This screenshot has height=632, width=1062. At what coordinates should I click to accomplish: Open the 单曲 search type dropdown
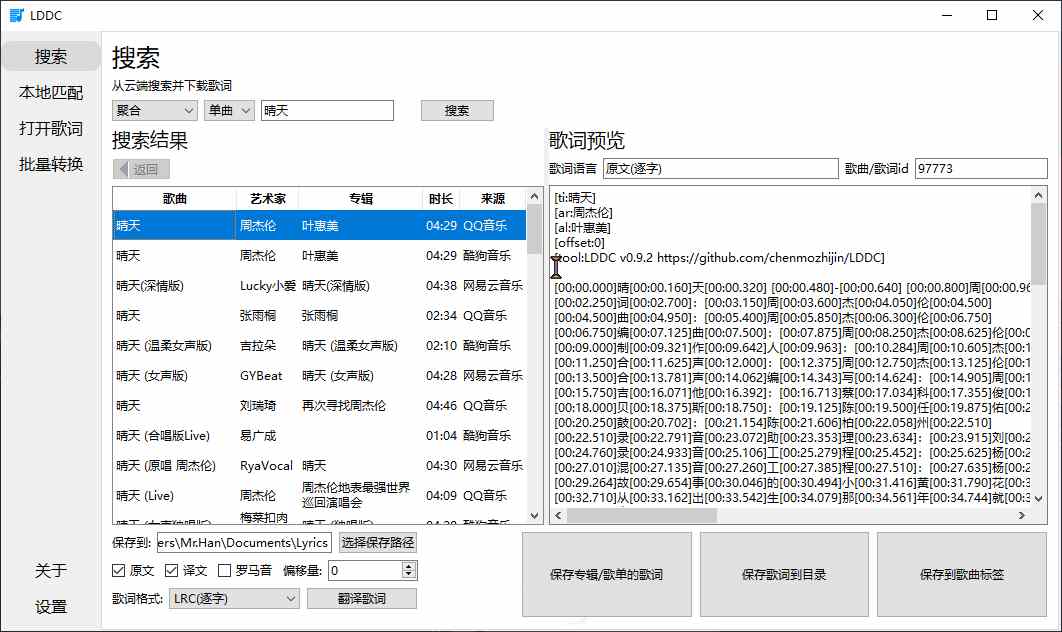228,110
